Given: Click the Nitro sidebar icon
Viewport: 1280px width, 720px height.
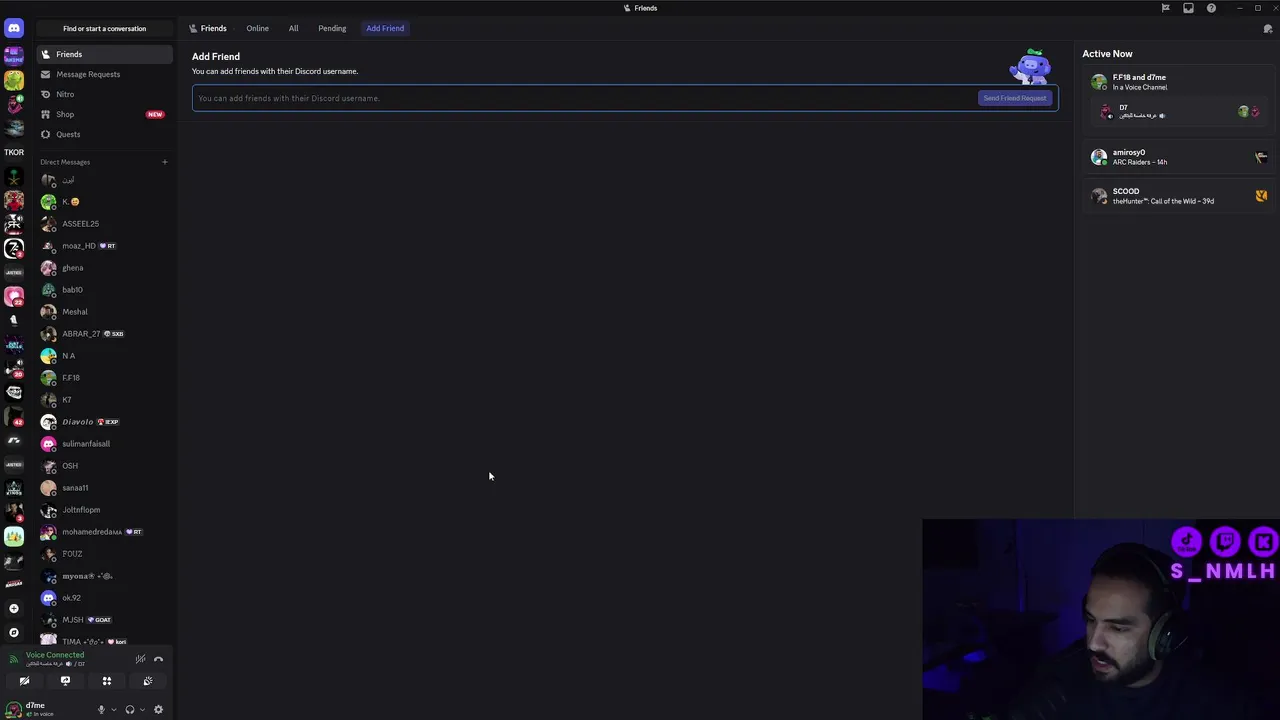Looking at the screenshot, I should tap(45, 94).
